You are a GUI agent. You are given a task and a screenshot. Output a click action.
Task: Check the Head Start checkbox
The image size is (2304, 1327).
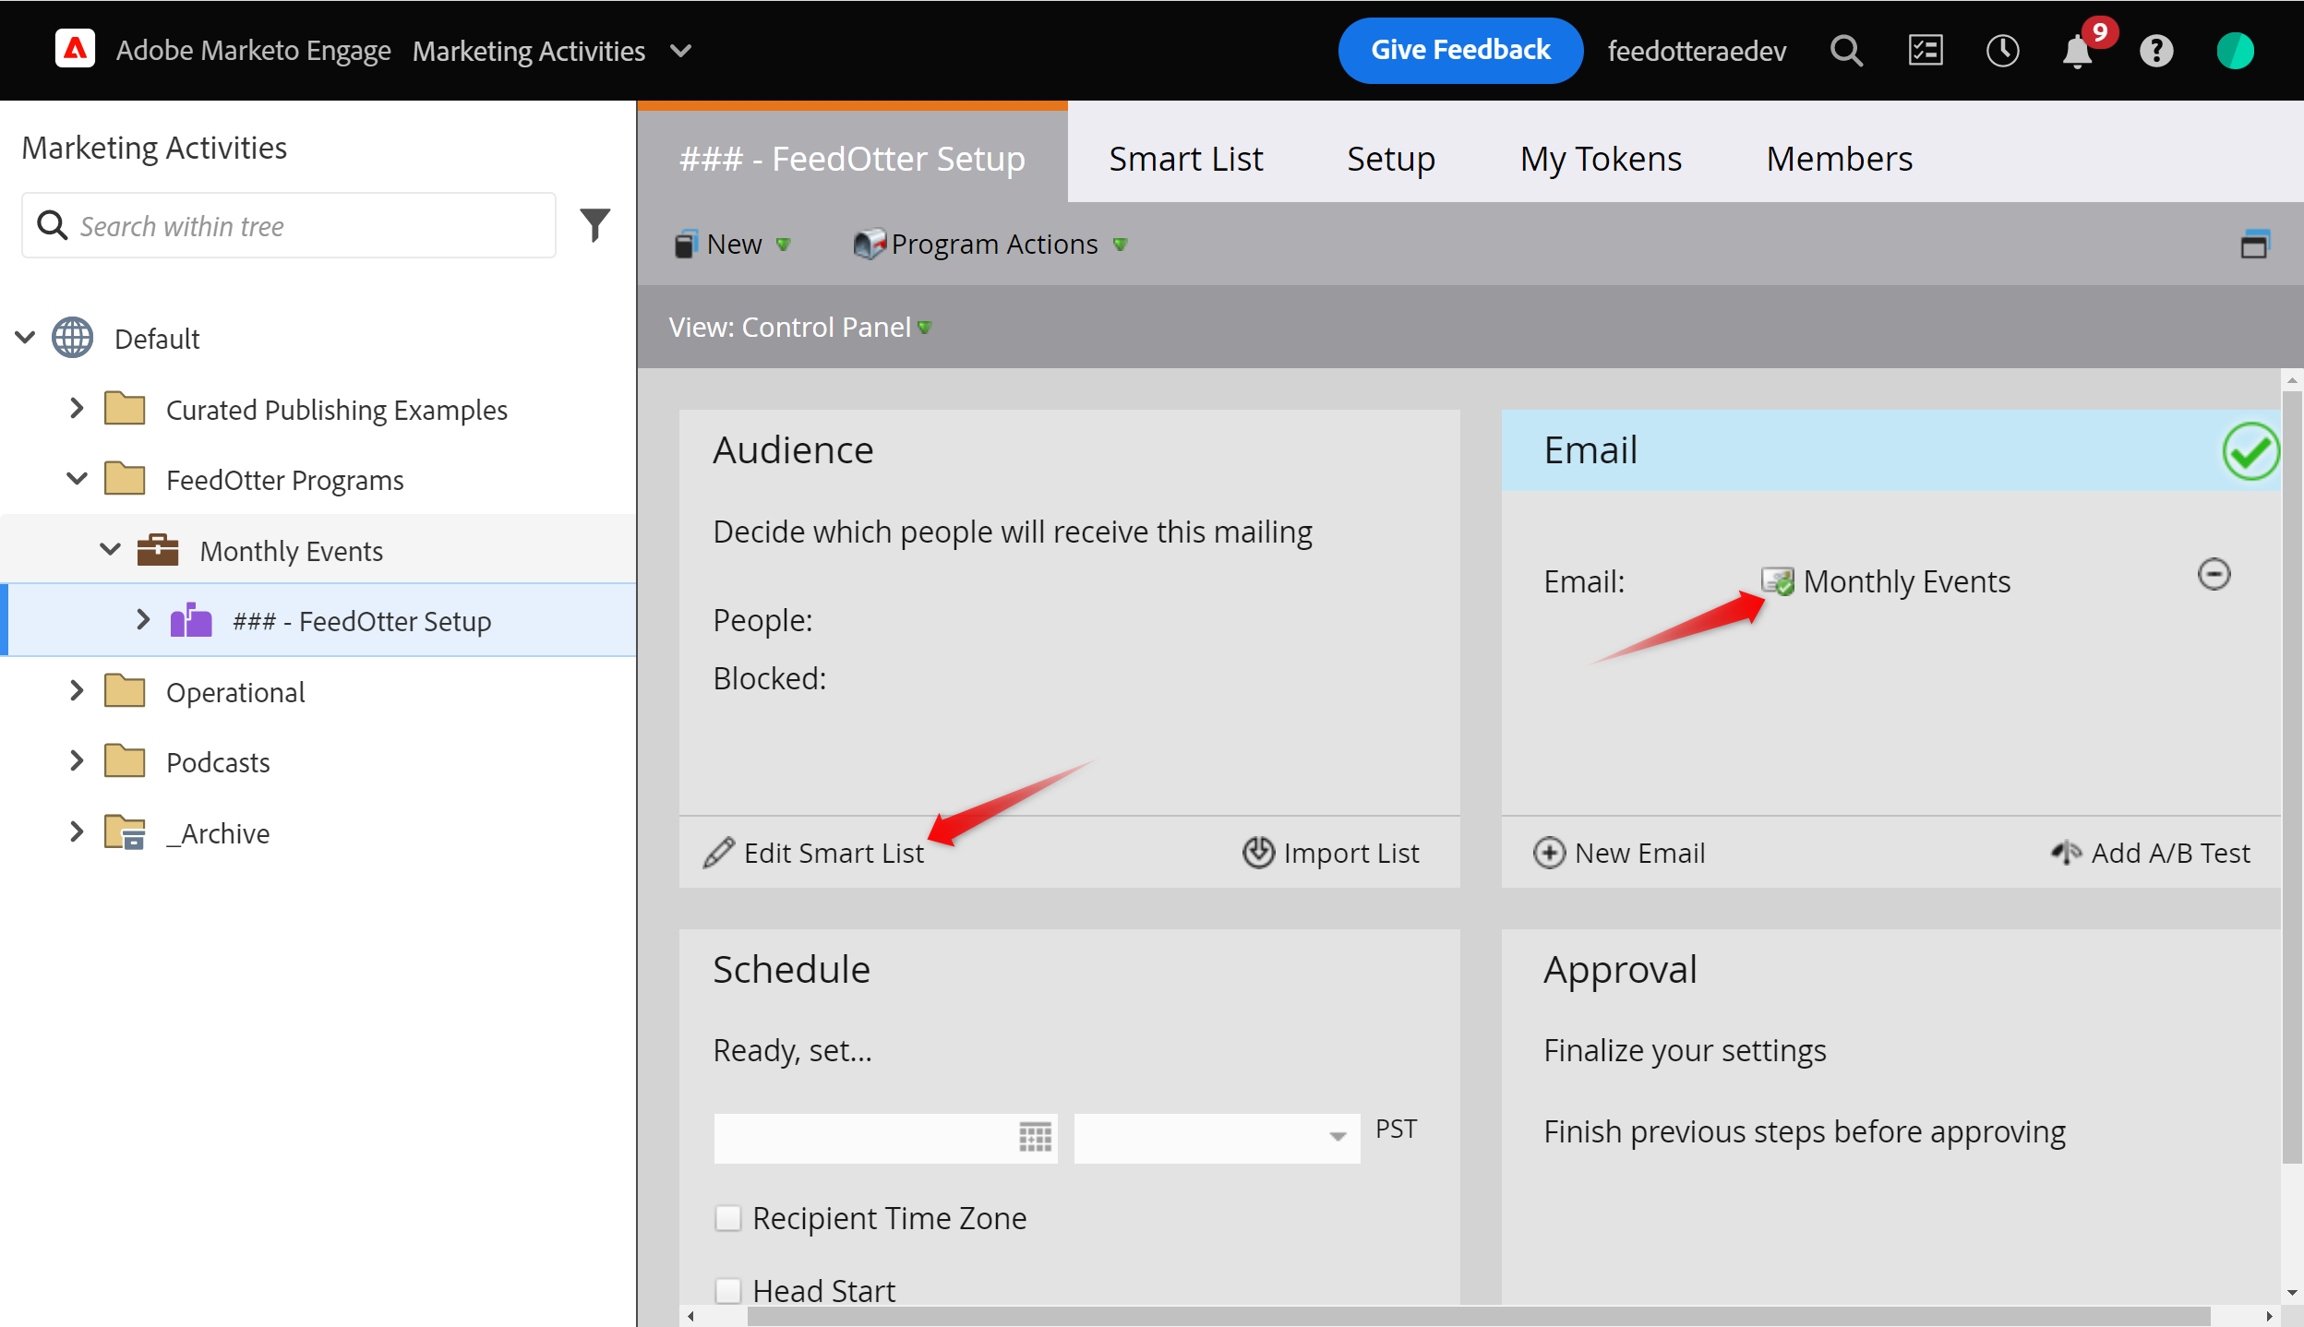point(728,1290)
